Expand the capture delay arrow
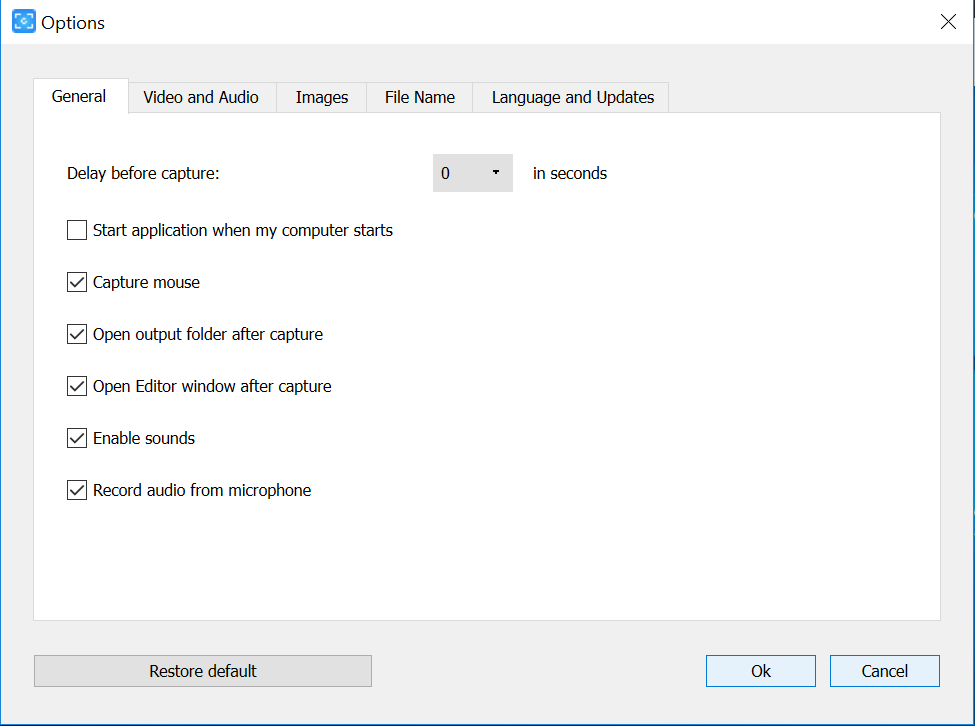The height and width of the screenshot is (726, 975). point(495,173)
